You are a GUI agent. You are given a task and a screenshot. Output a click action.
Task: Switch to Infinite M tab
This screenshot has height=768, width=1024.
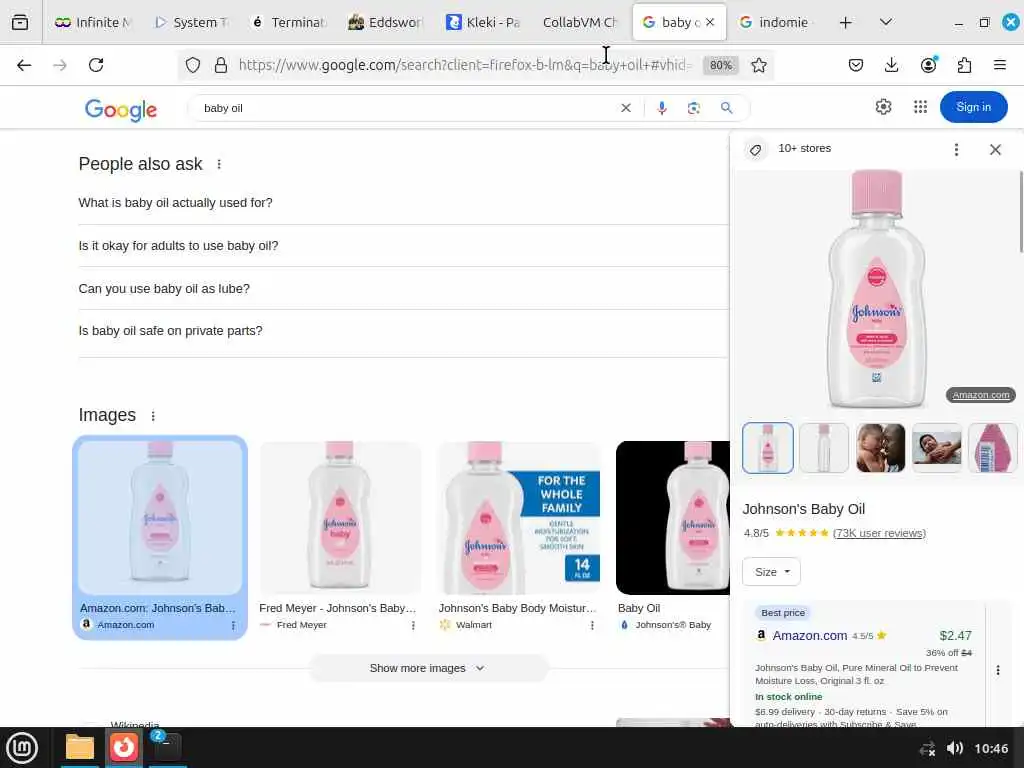tap(93, 22)
